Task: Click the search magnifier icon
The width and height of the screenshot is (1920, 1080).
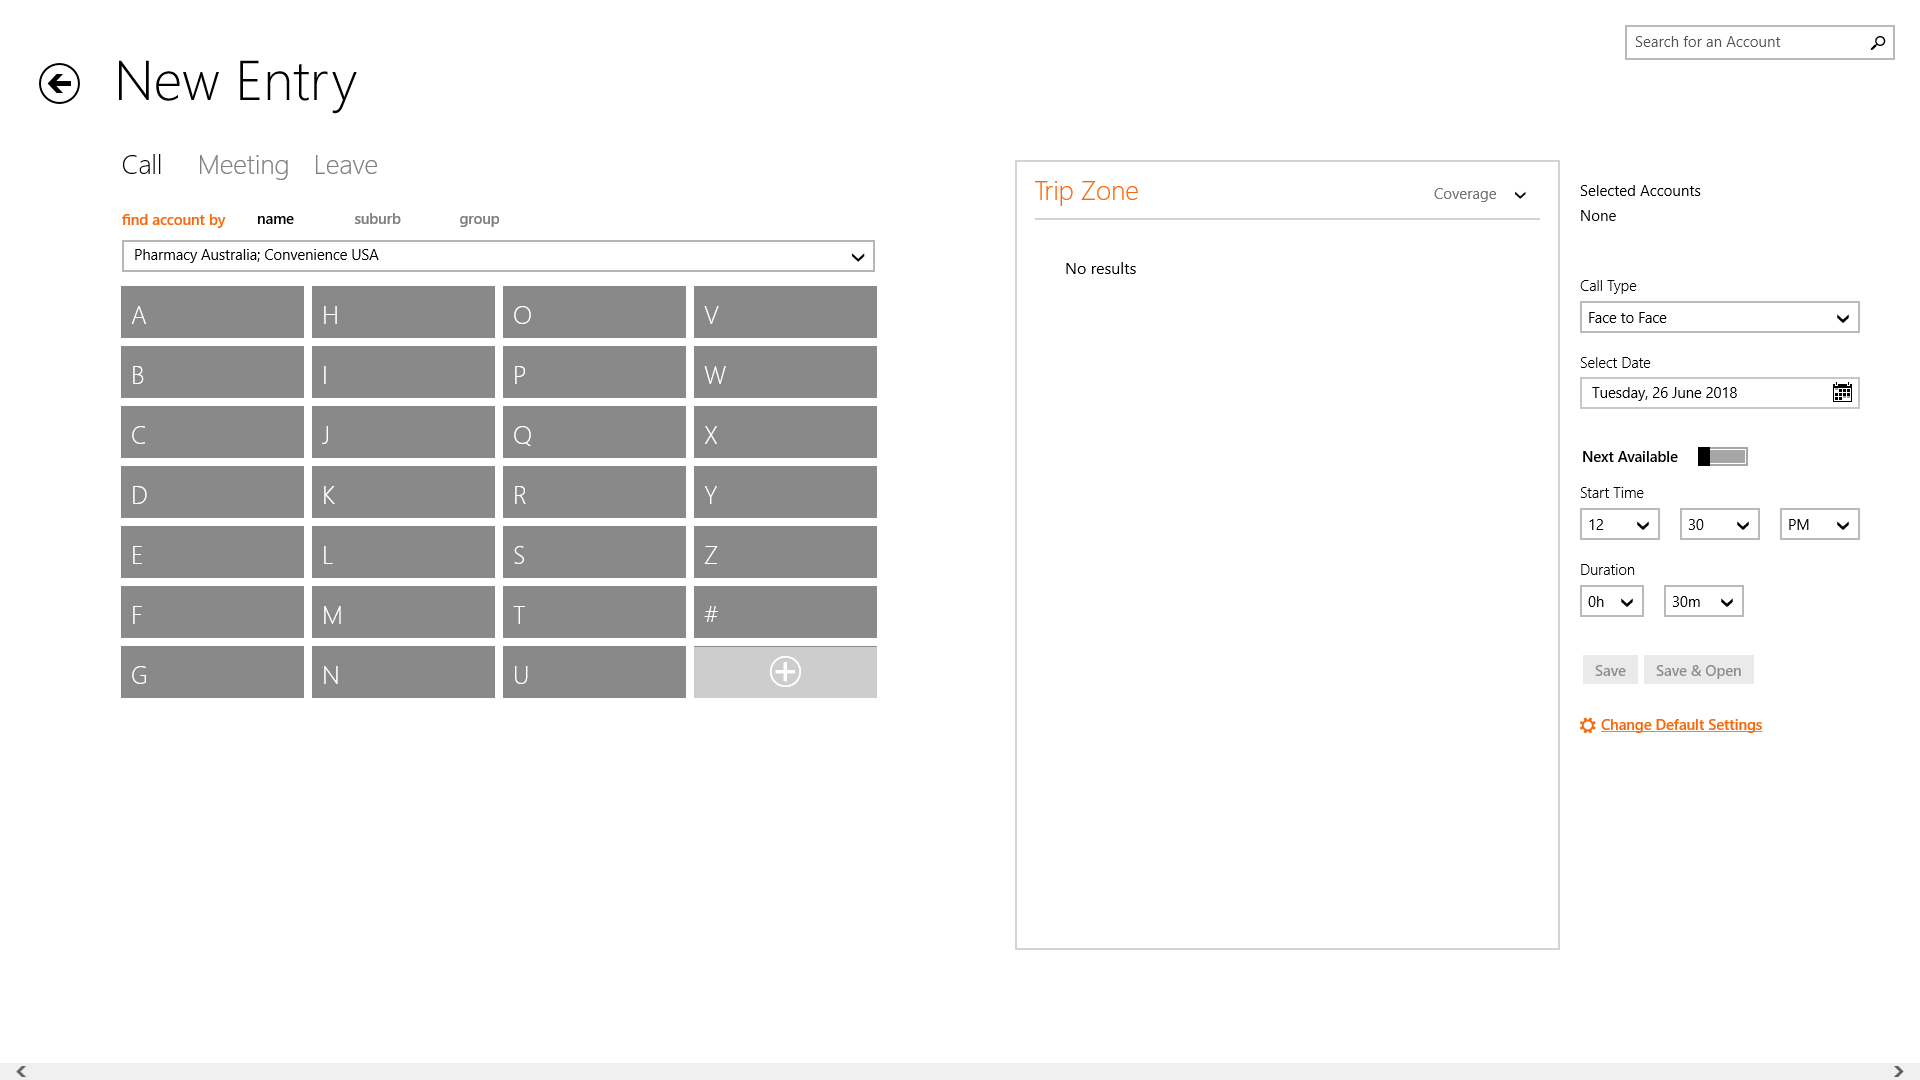Action: (x=1877, y=42)
